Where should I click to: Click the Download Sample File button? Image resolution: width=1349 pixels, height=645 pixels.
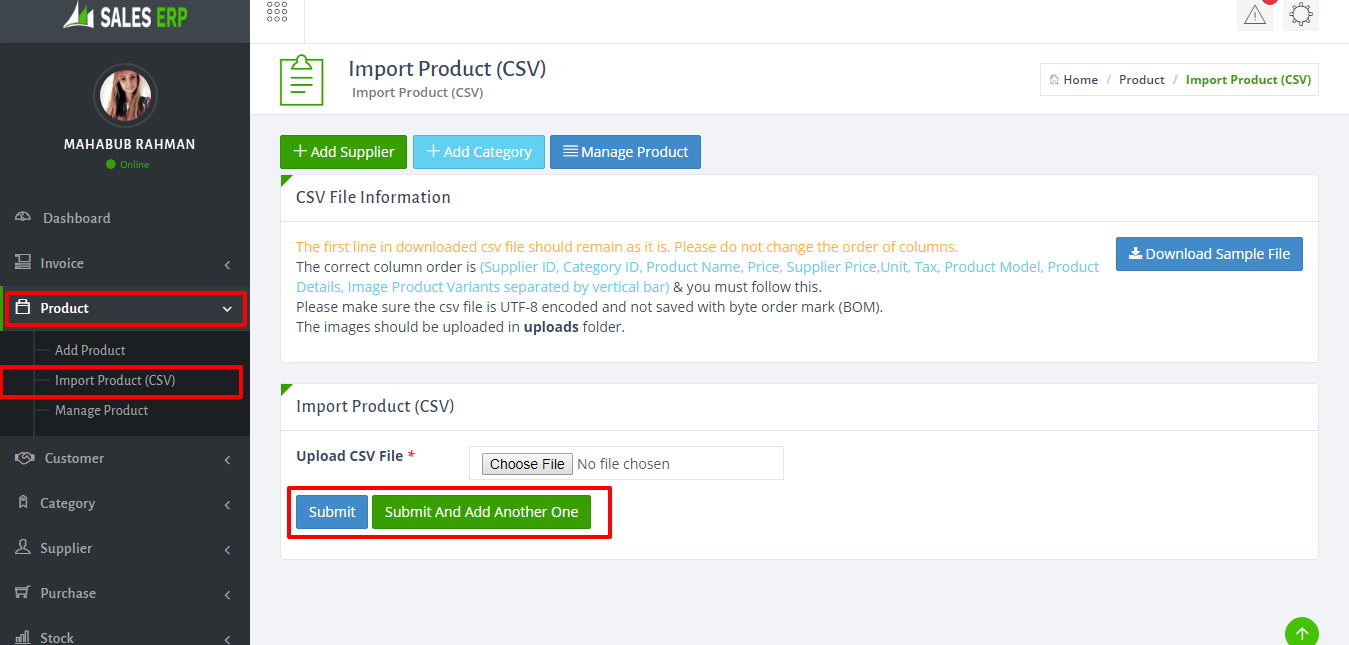point(1209,254)
